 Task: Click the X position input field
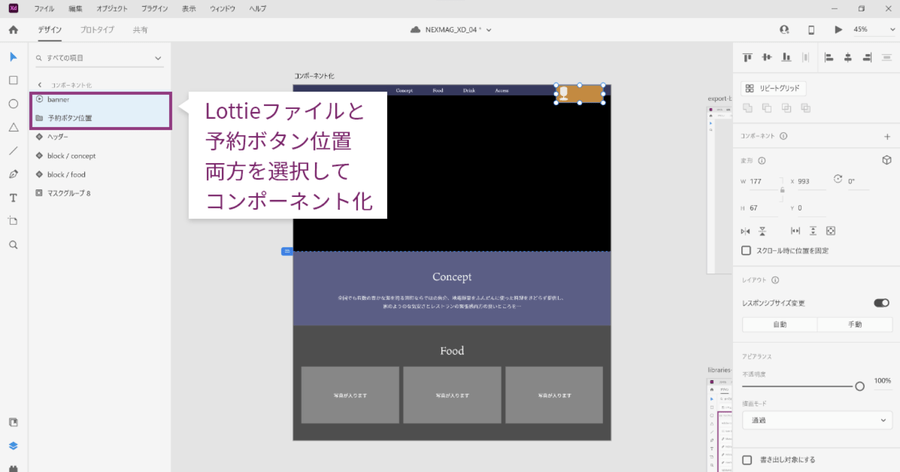(811, 181)
